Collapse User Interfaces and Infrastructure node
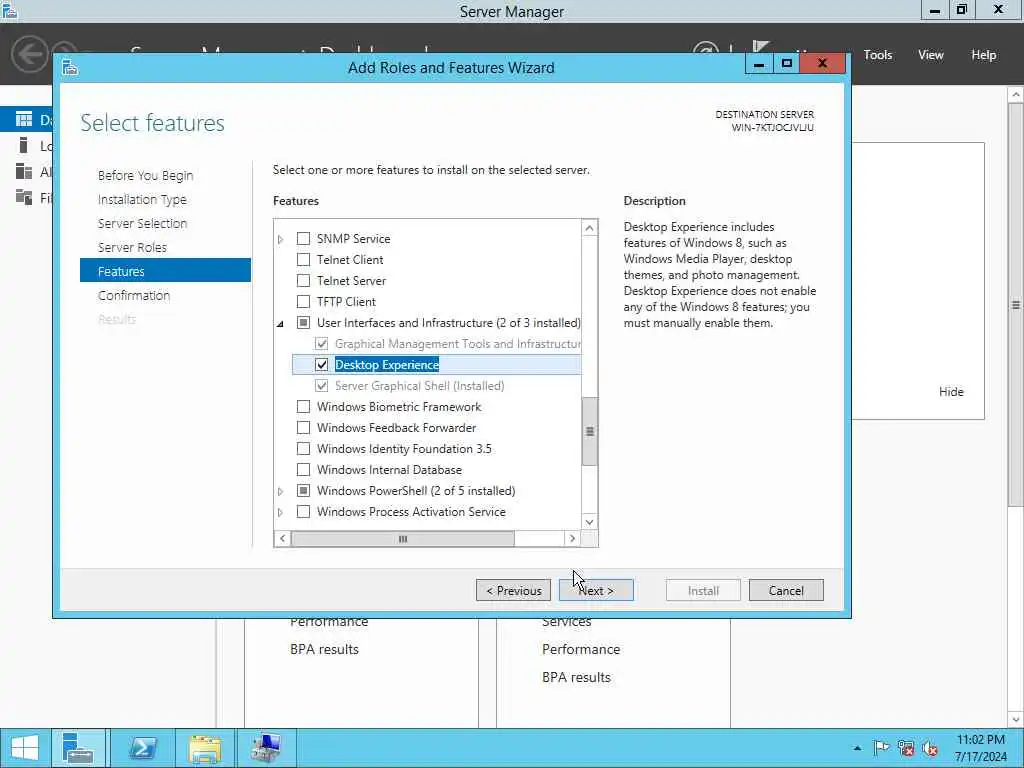This screenshot has height=768, width=1024. pos(281,323)
